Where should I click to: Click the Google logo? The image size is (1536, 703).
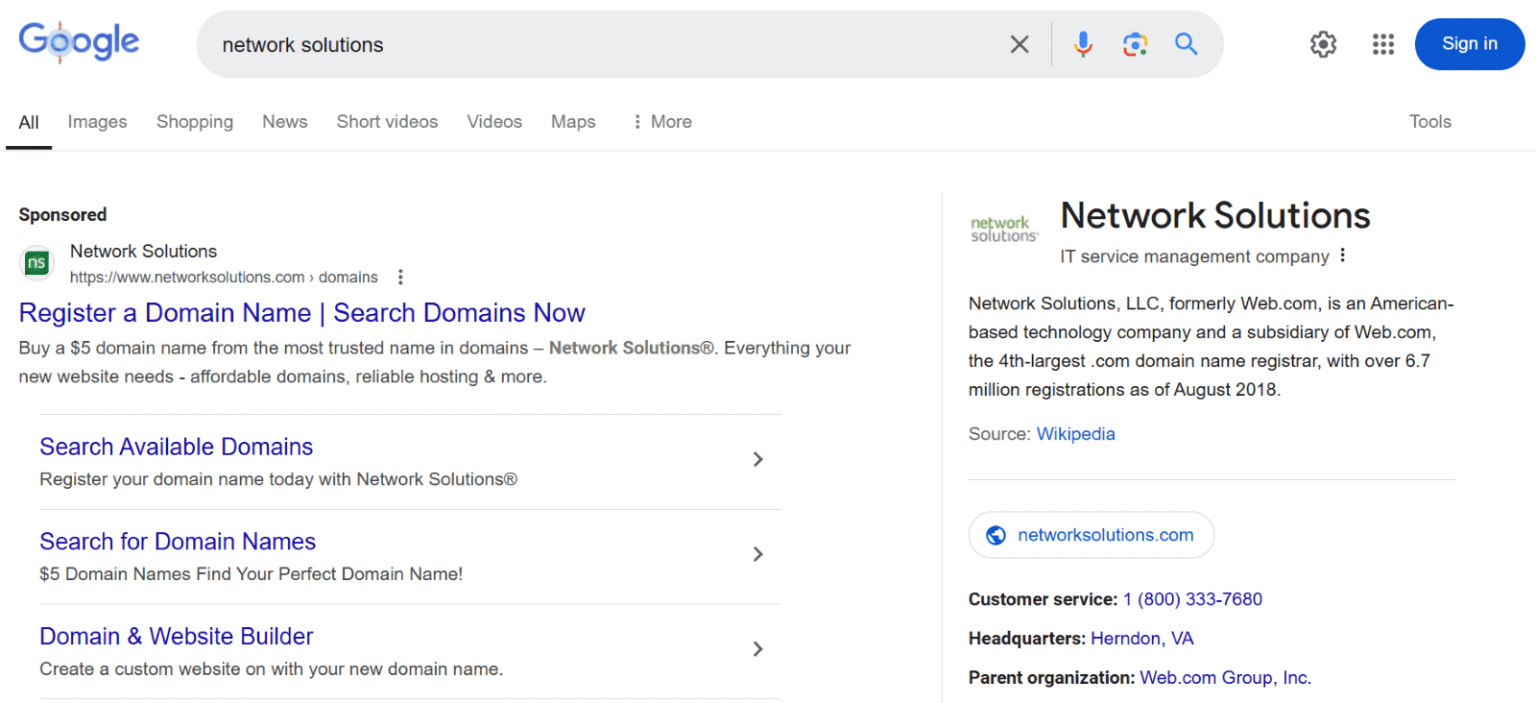pos(78,41)
